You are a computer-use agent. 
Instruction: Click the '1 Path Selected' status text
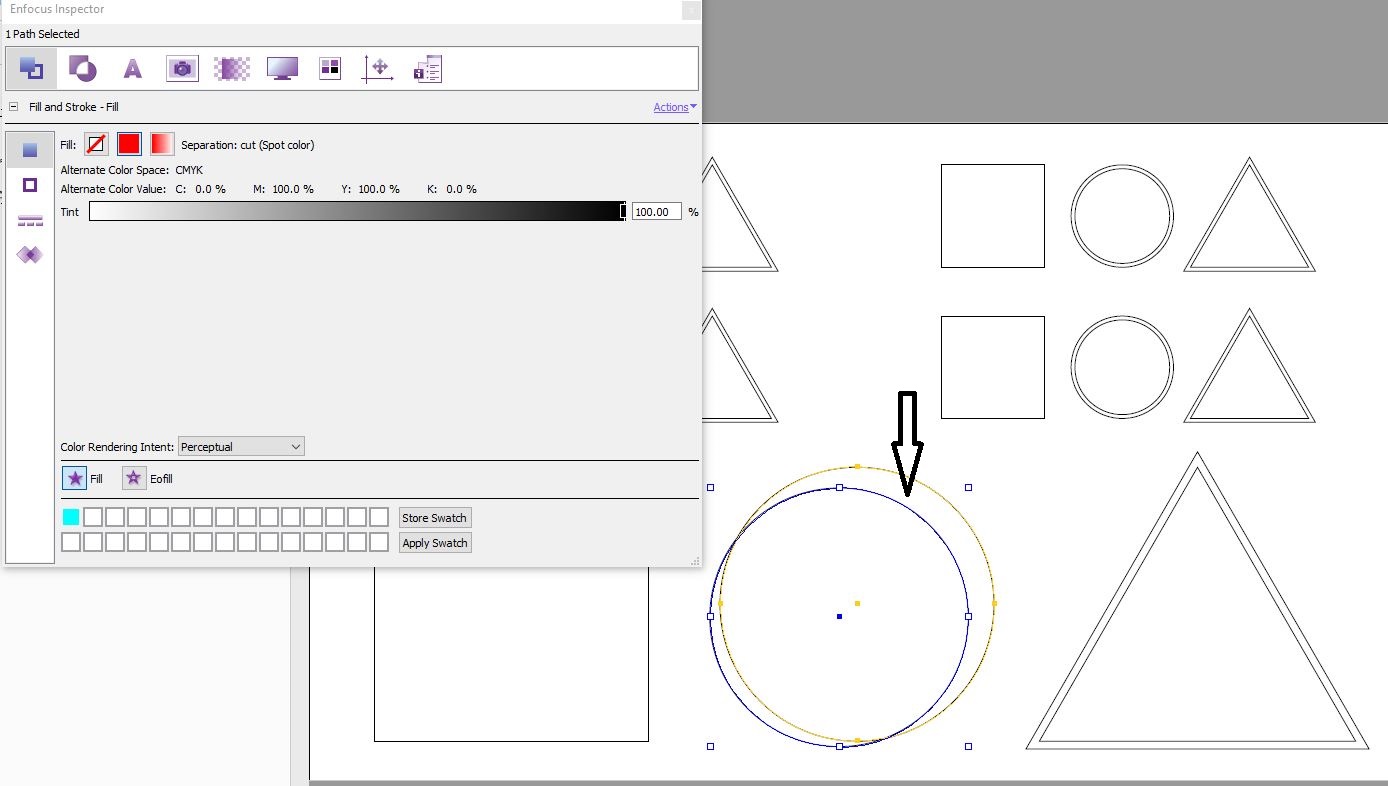[42, 34]
